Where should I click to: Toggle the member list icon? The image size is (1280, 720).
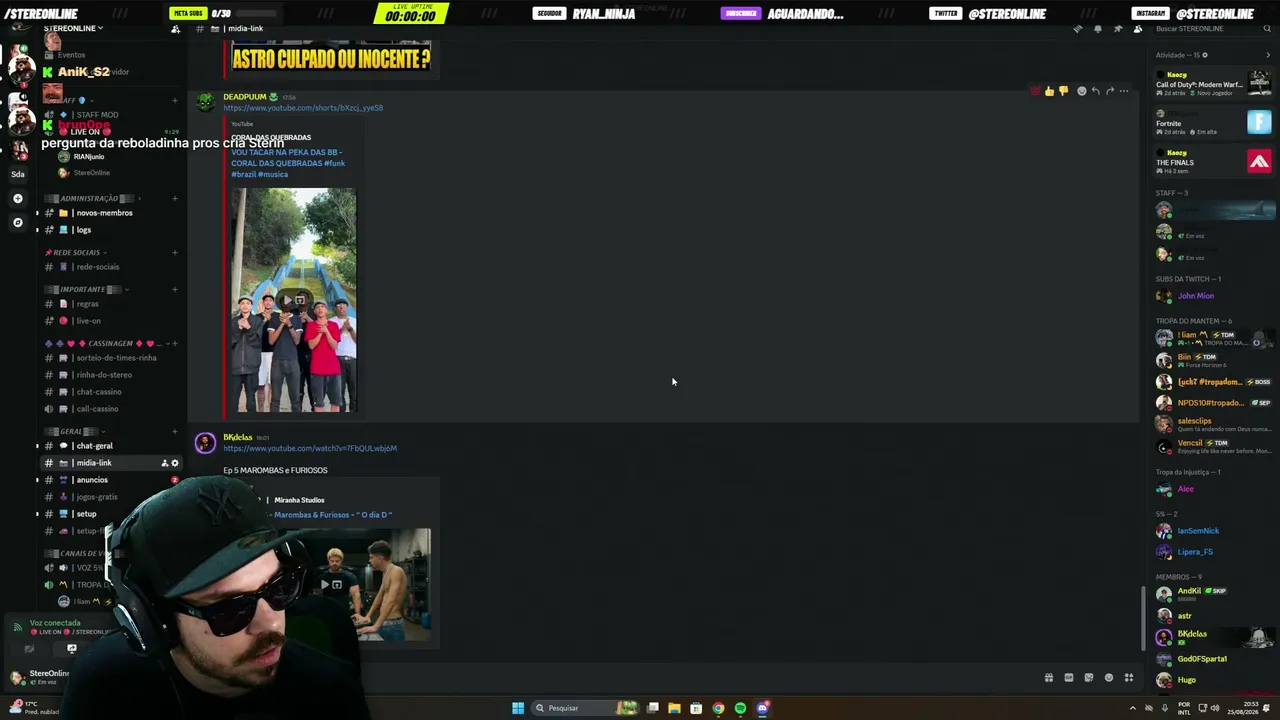pos(1138,29)
